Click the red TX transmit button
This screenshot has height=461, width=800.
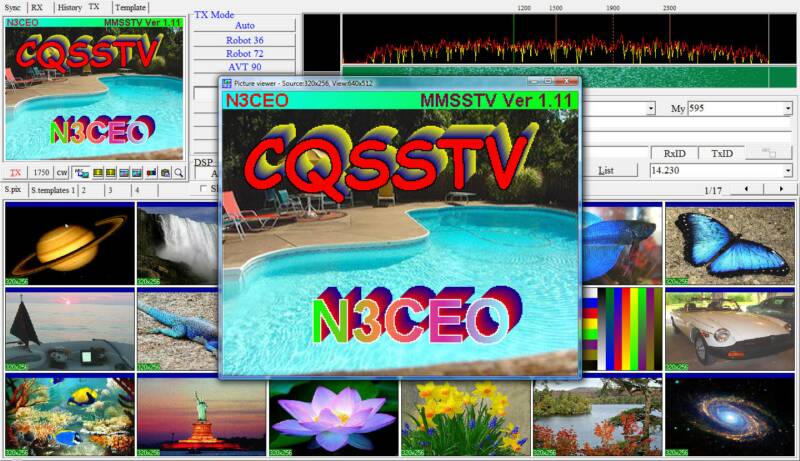click(x=16, y=173)
